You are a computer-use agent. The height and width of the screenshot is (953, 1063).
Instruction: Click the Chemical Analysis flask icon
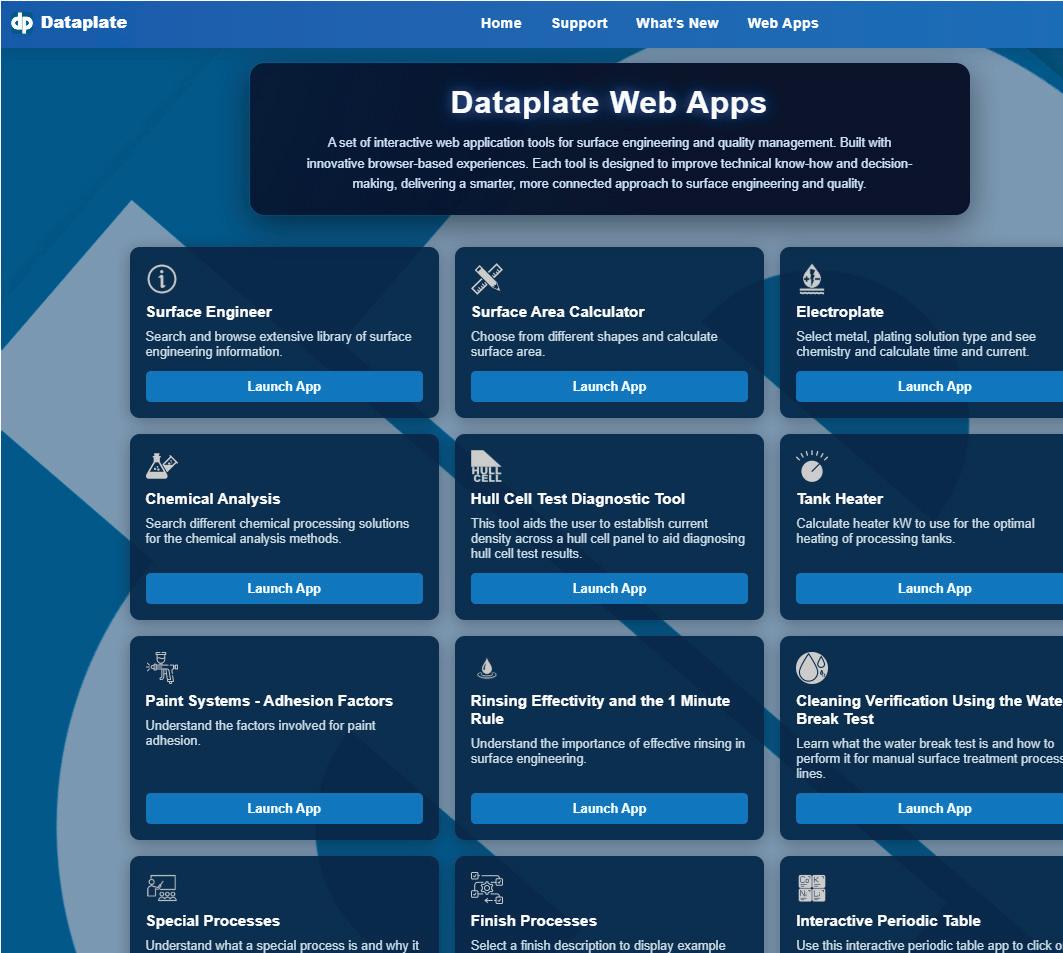tap(161, 466)
